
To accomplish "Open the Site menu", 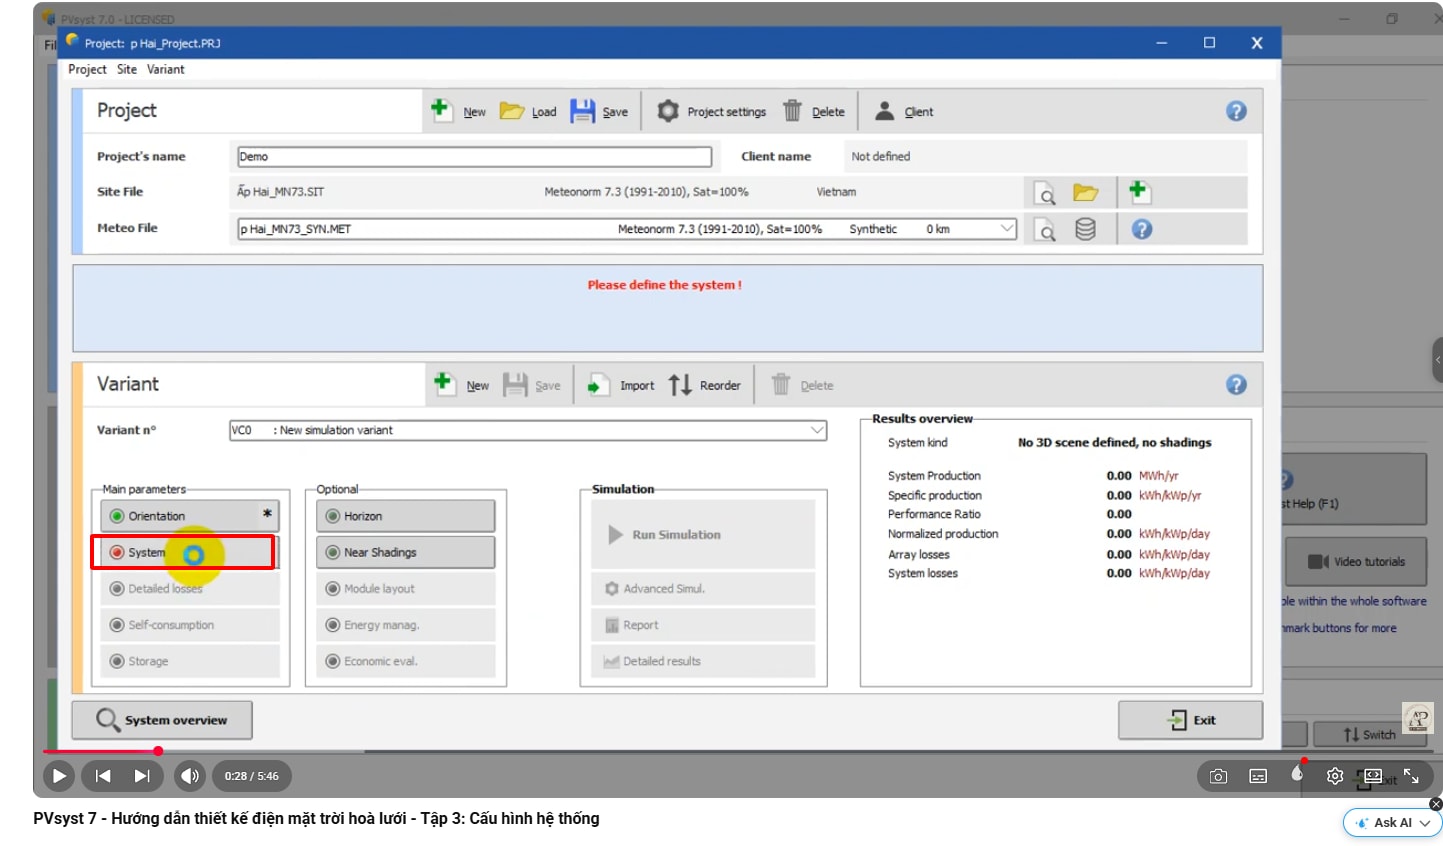I will (x=127, y=69).
